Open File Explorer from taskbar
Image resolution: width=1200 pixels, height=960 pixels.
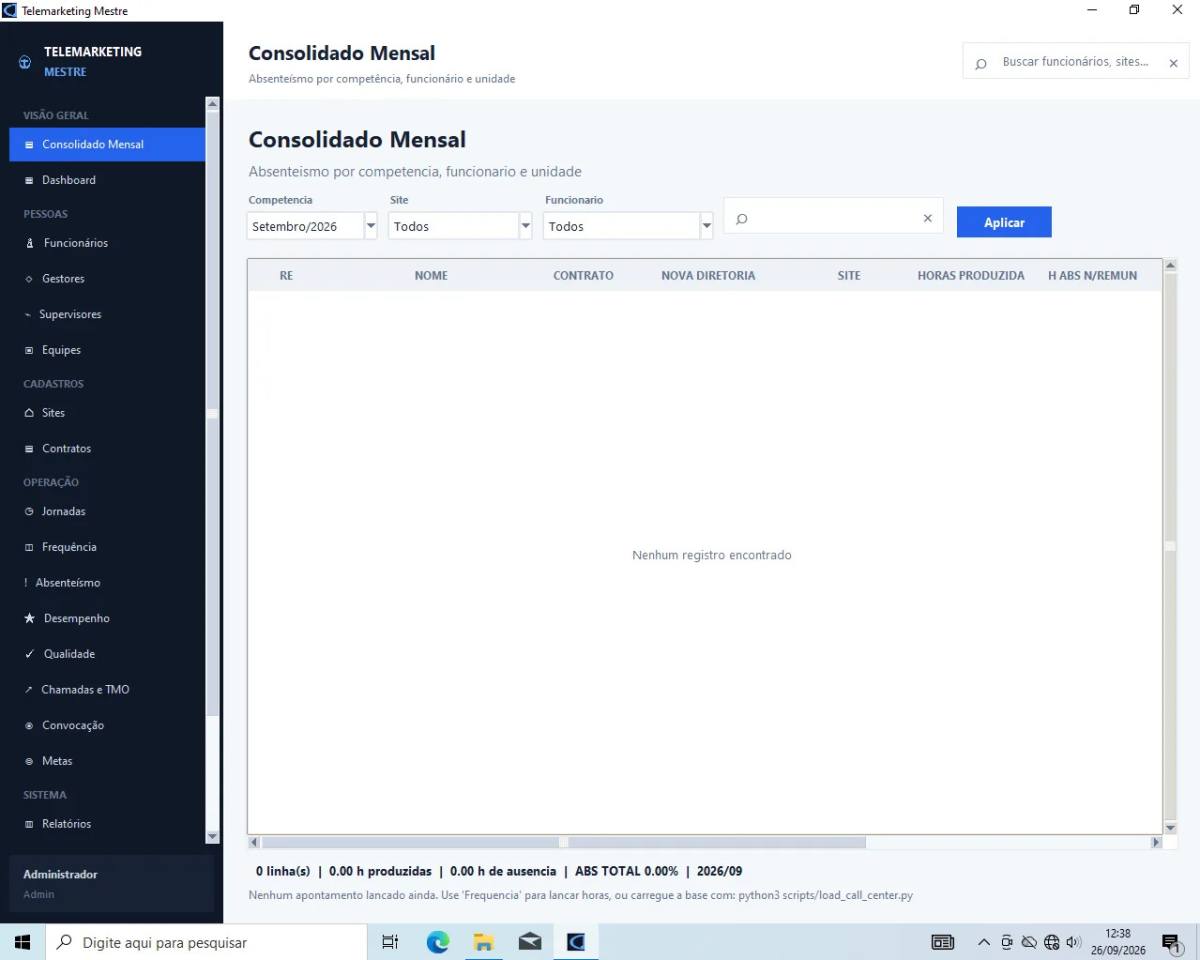coord(484,942)
